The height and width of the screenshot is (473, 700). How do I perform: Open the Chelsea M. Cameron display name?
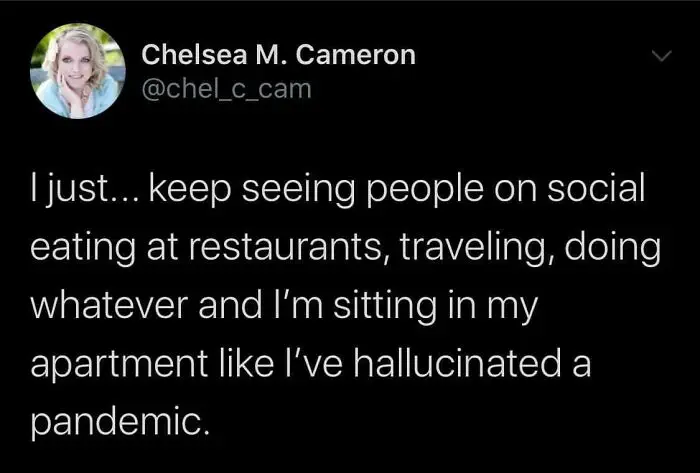[x=279, y=55]
